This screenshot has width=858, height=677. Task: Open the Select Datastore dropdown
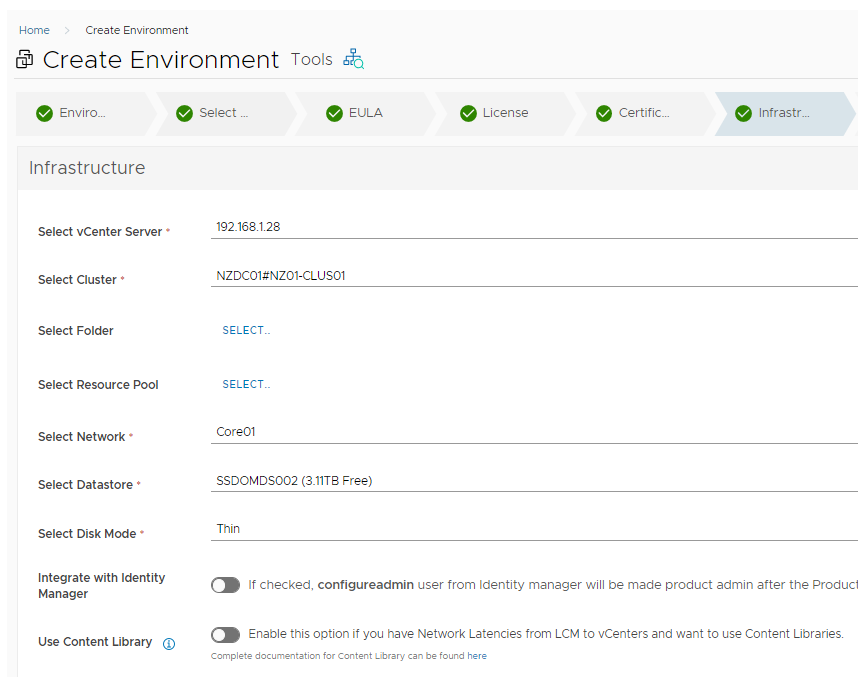(x=534, y=481)
